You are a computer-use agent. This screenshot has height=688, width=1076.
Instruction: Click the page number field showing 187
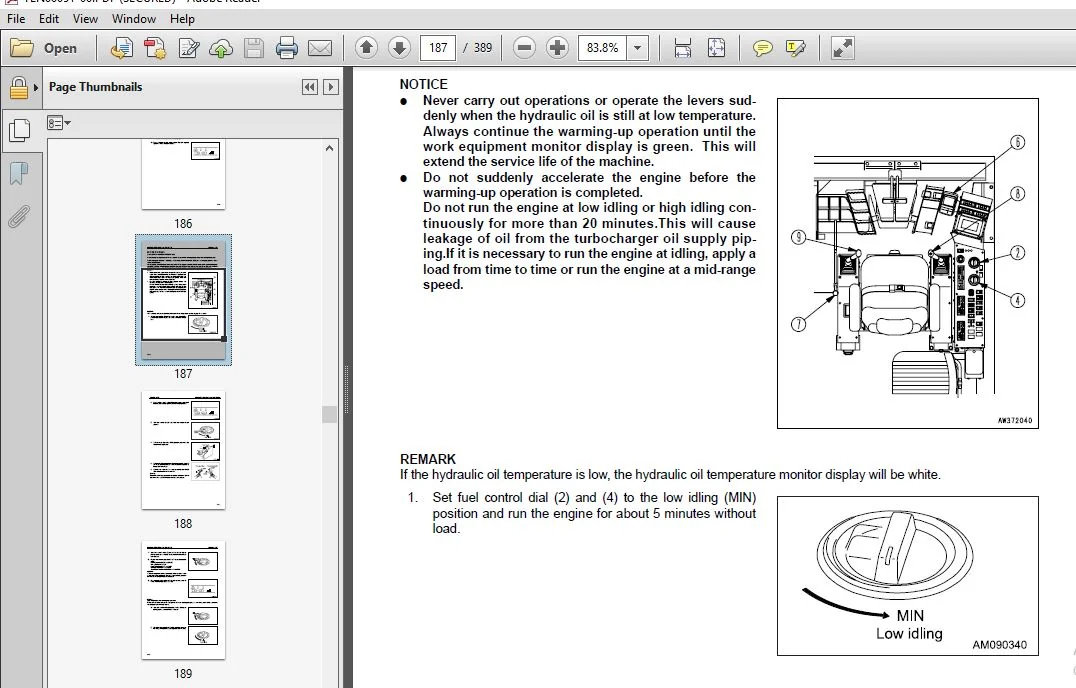click(438, 47)
